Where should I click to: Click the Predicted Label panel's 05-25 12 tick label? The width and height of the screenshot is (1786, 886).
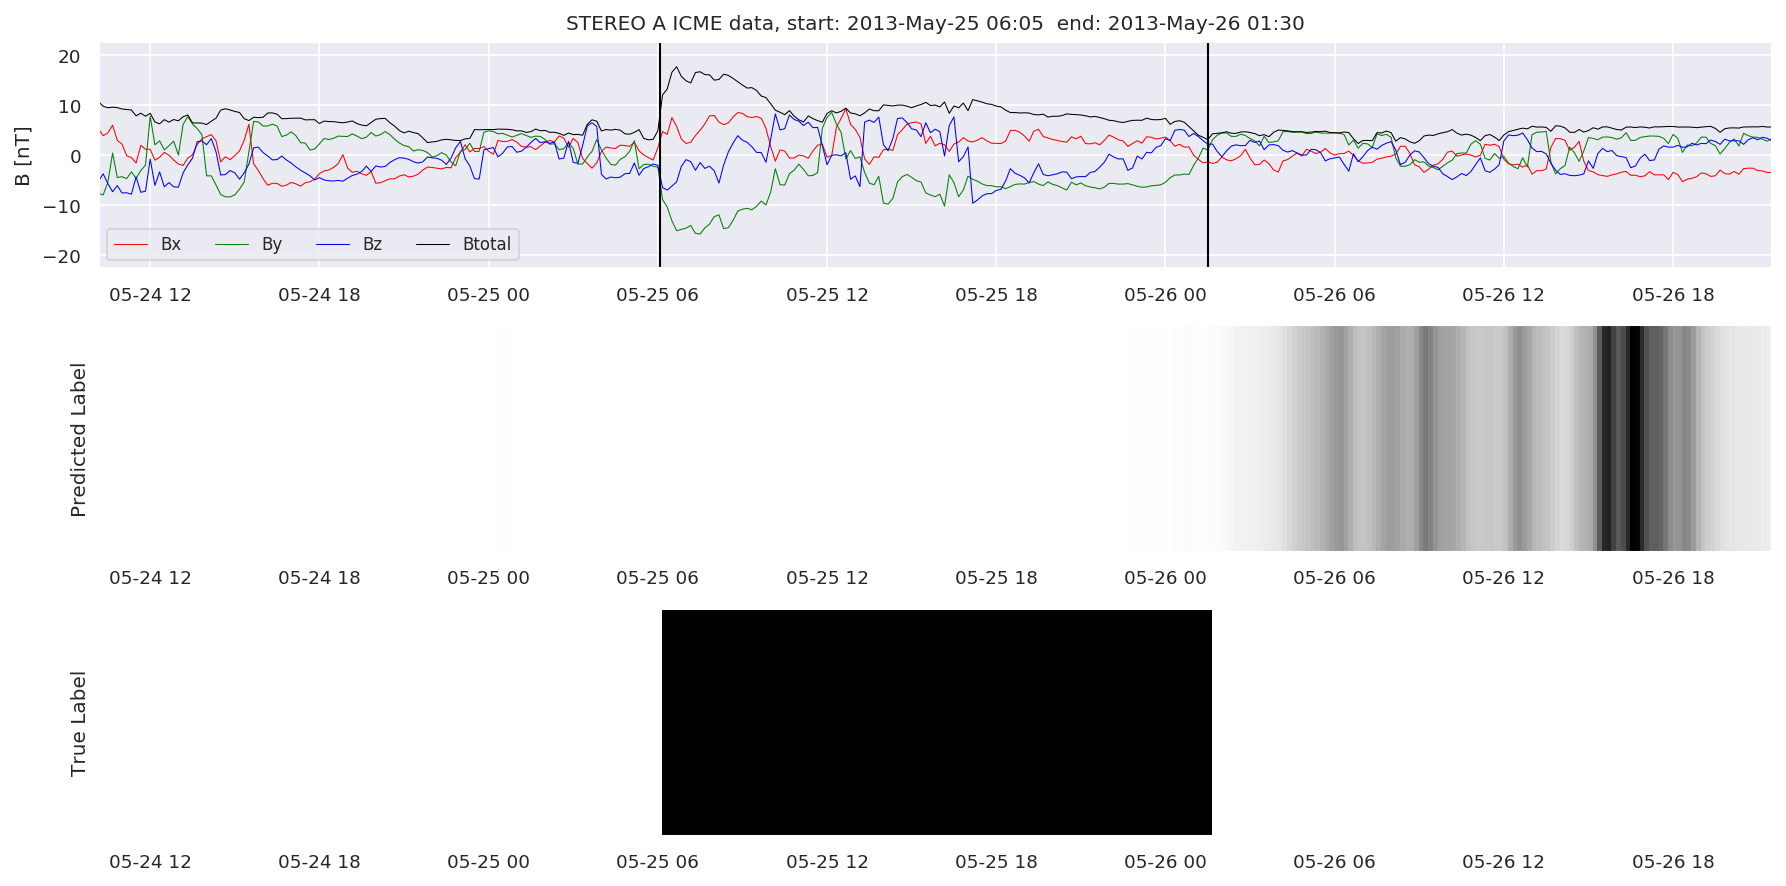click(x=827, y=578)
